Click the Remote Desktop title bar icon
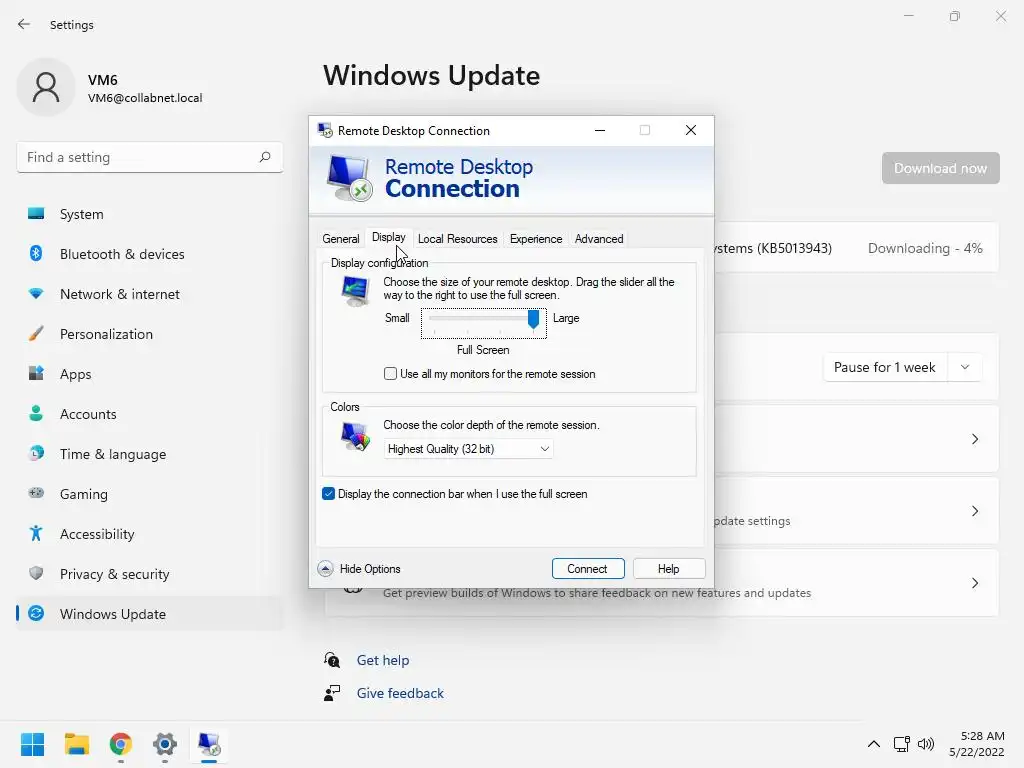This screenshot has height=768, width=1024. 325,130
